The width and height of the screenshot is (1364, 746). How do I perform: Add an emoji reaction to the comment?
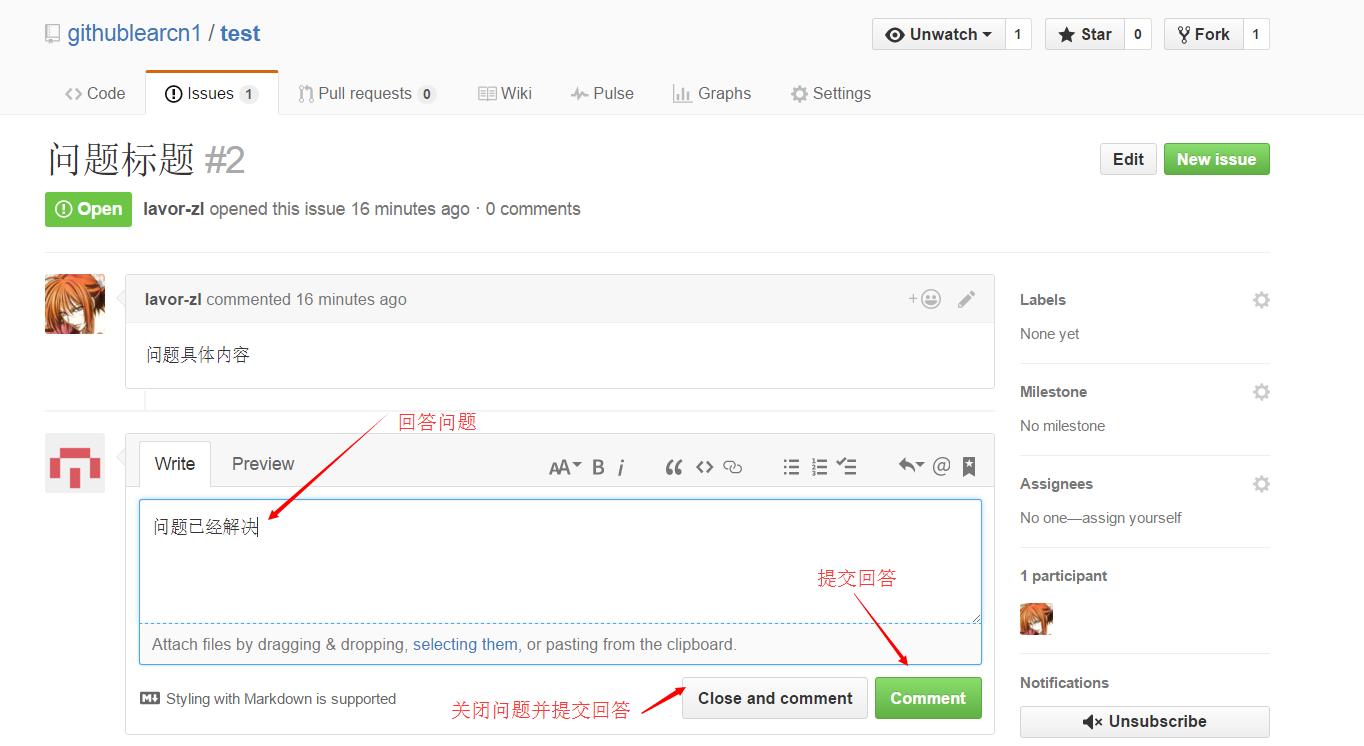pyautogui.click(x=930, y=298)
